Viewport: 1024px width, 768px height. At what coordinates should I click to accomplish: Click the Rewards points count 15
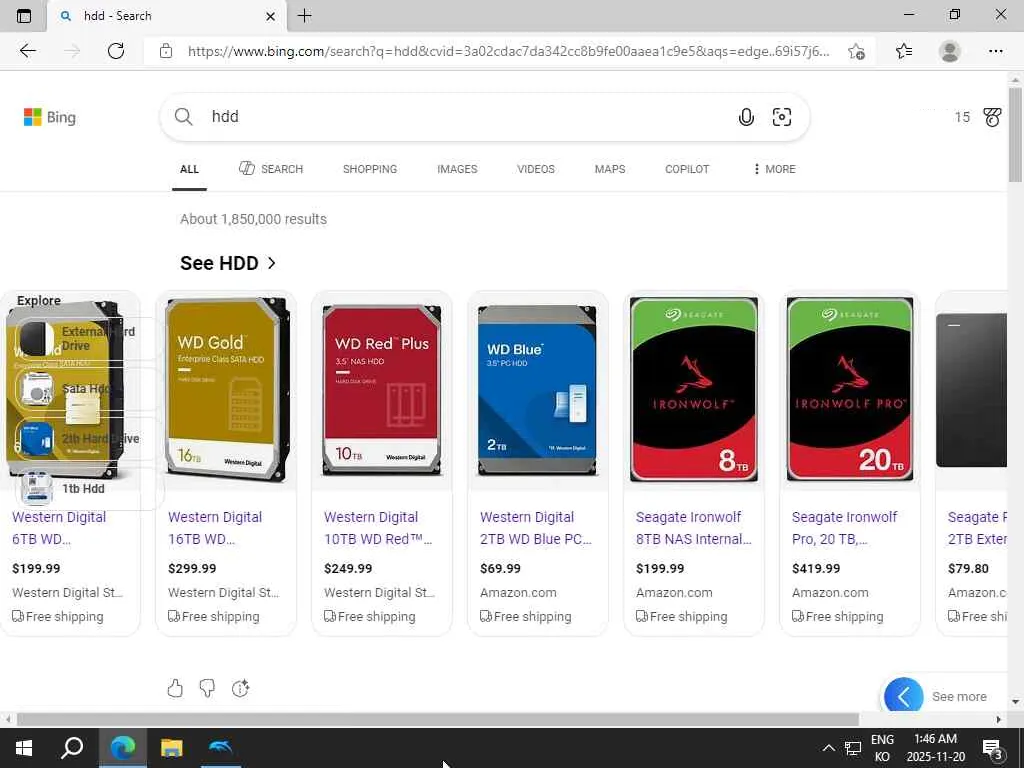point(962,117)
